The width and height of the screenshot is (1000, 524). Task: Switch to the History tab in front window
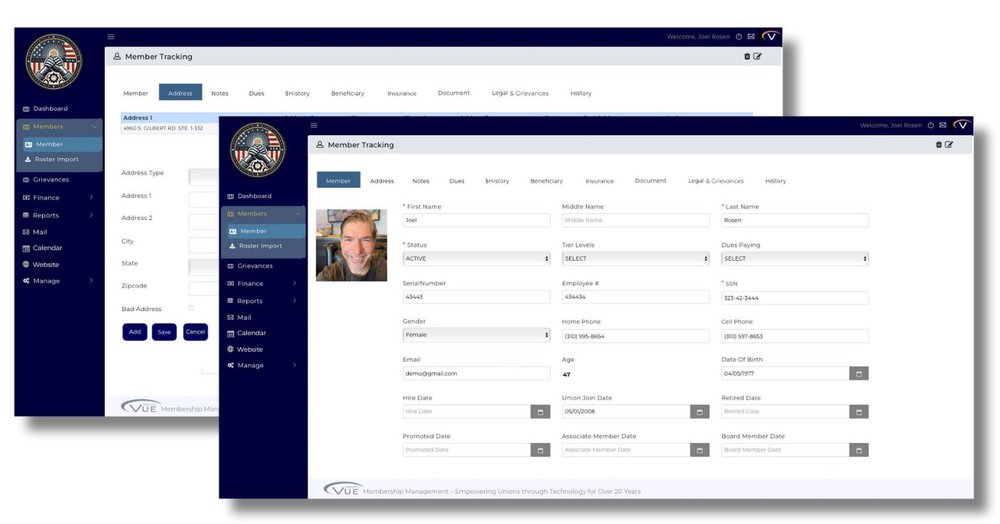[776, 181]
